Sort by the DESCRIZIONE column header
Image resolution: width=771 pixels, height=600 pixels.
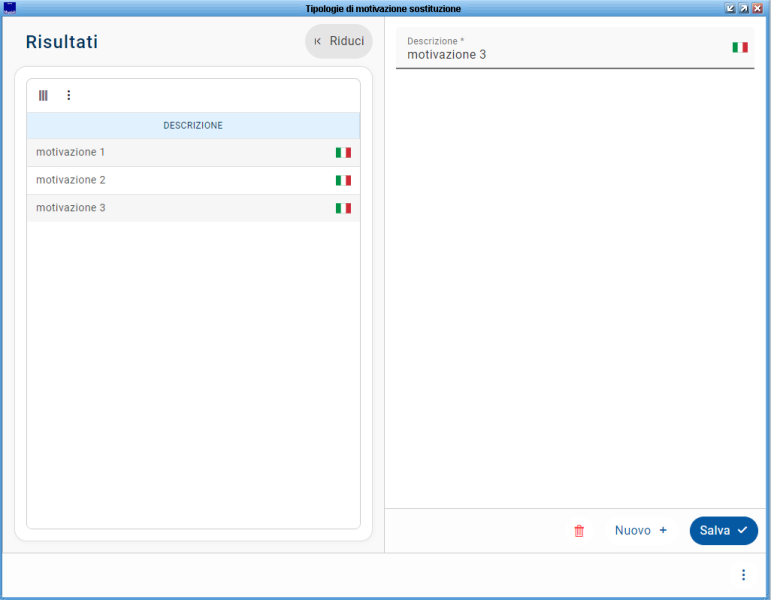(x=193, y=126)
